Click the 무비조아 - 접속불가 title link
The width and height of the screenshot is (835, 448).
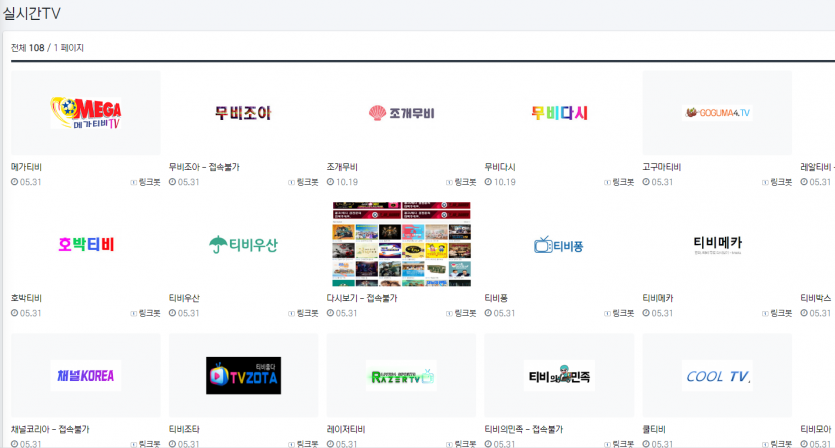click(x=204, y=167)
